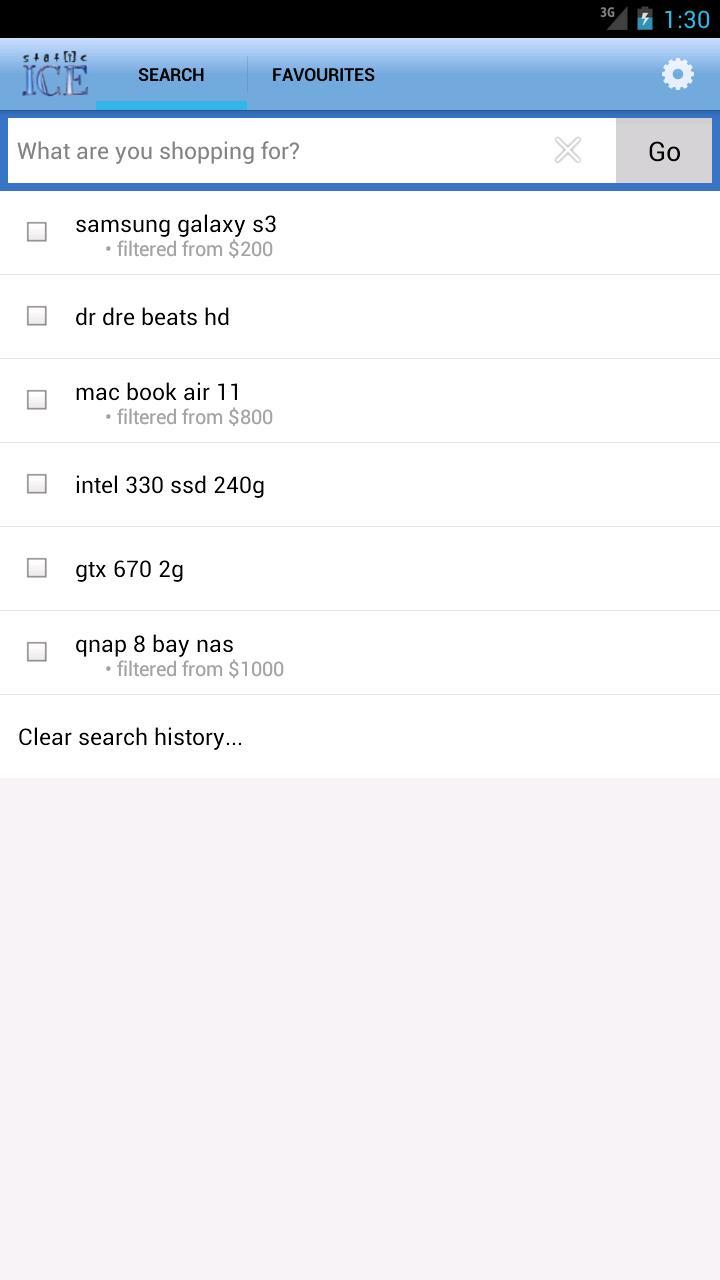Viewport: 720px width, 1280px height.
Task: Check the gtx 670 2g checkbox
Action: pyautogui.click(x=37, y=568)
